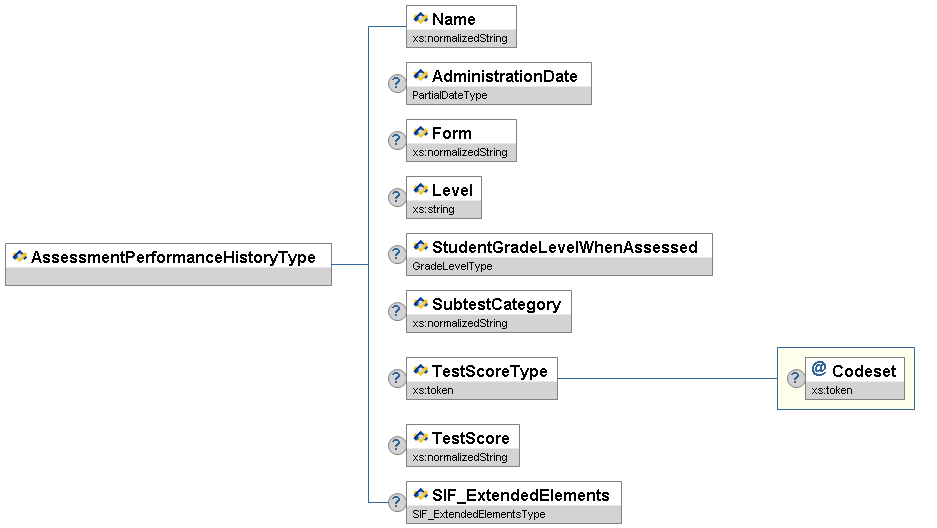Click the question mark icon beside TestScoreType
The width and height of the screenshot is (937, 528).
[397, 378]
